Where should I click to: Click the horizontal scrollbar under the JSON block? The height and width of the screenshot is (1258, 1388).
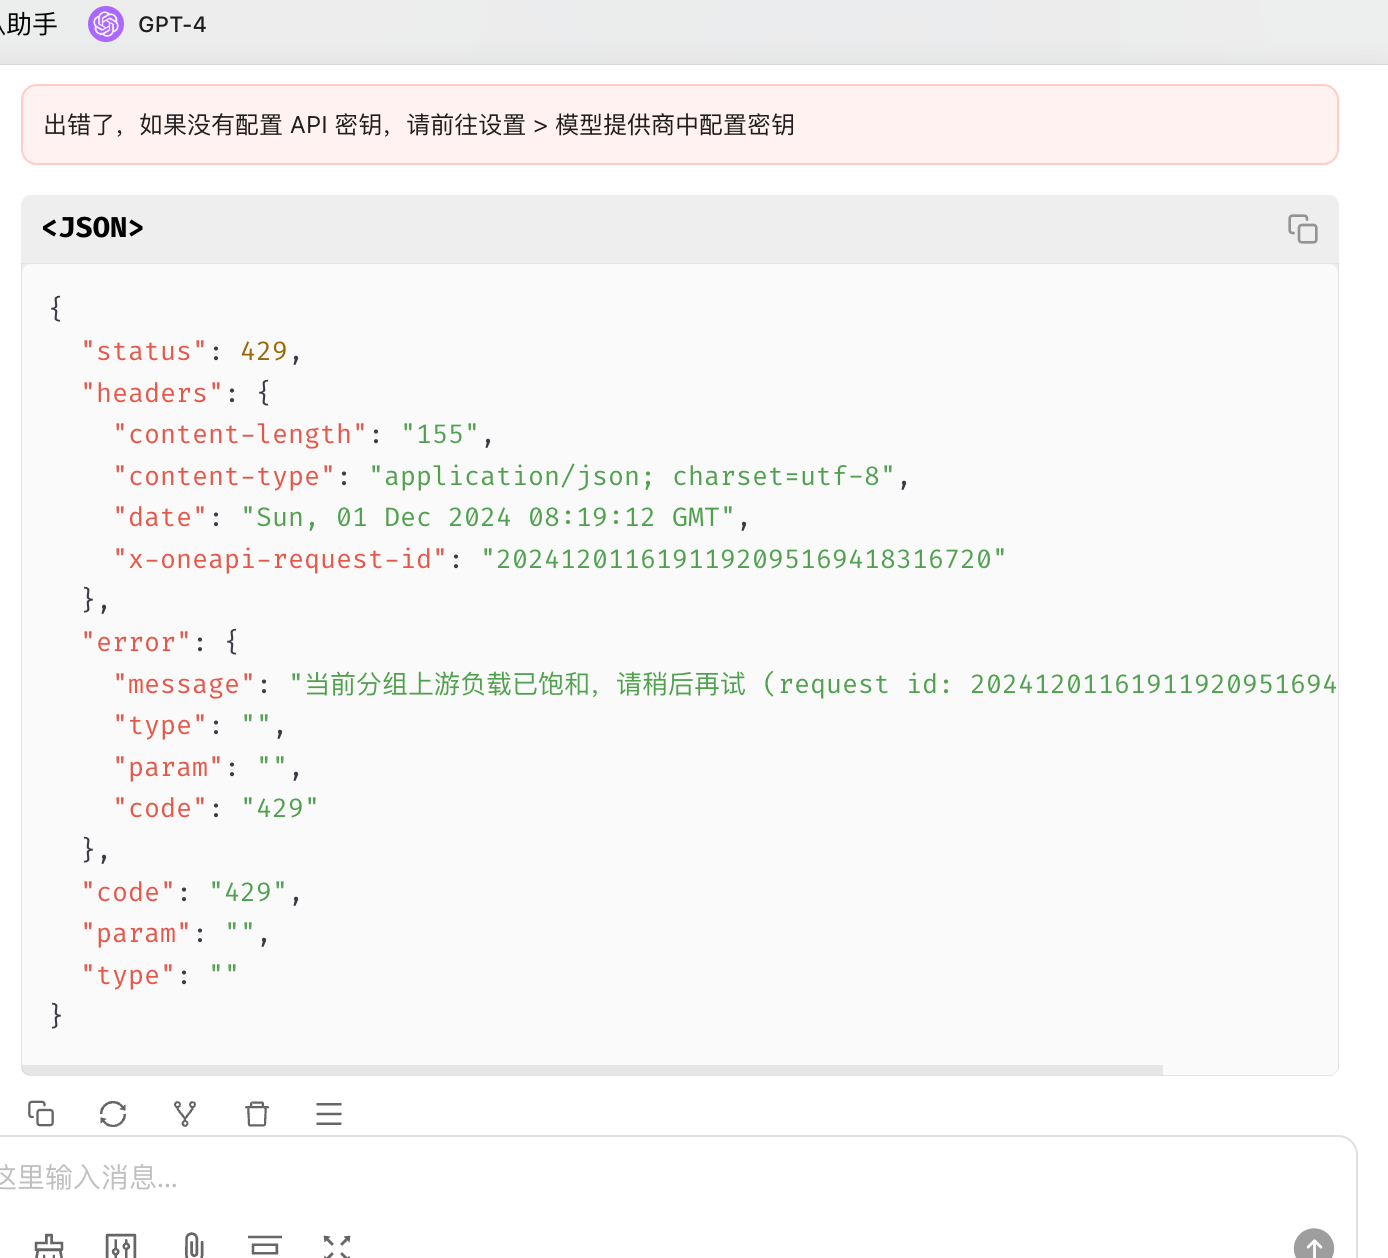[x=592, y=1070]
